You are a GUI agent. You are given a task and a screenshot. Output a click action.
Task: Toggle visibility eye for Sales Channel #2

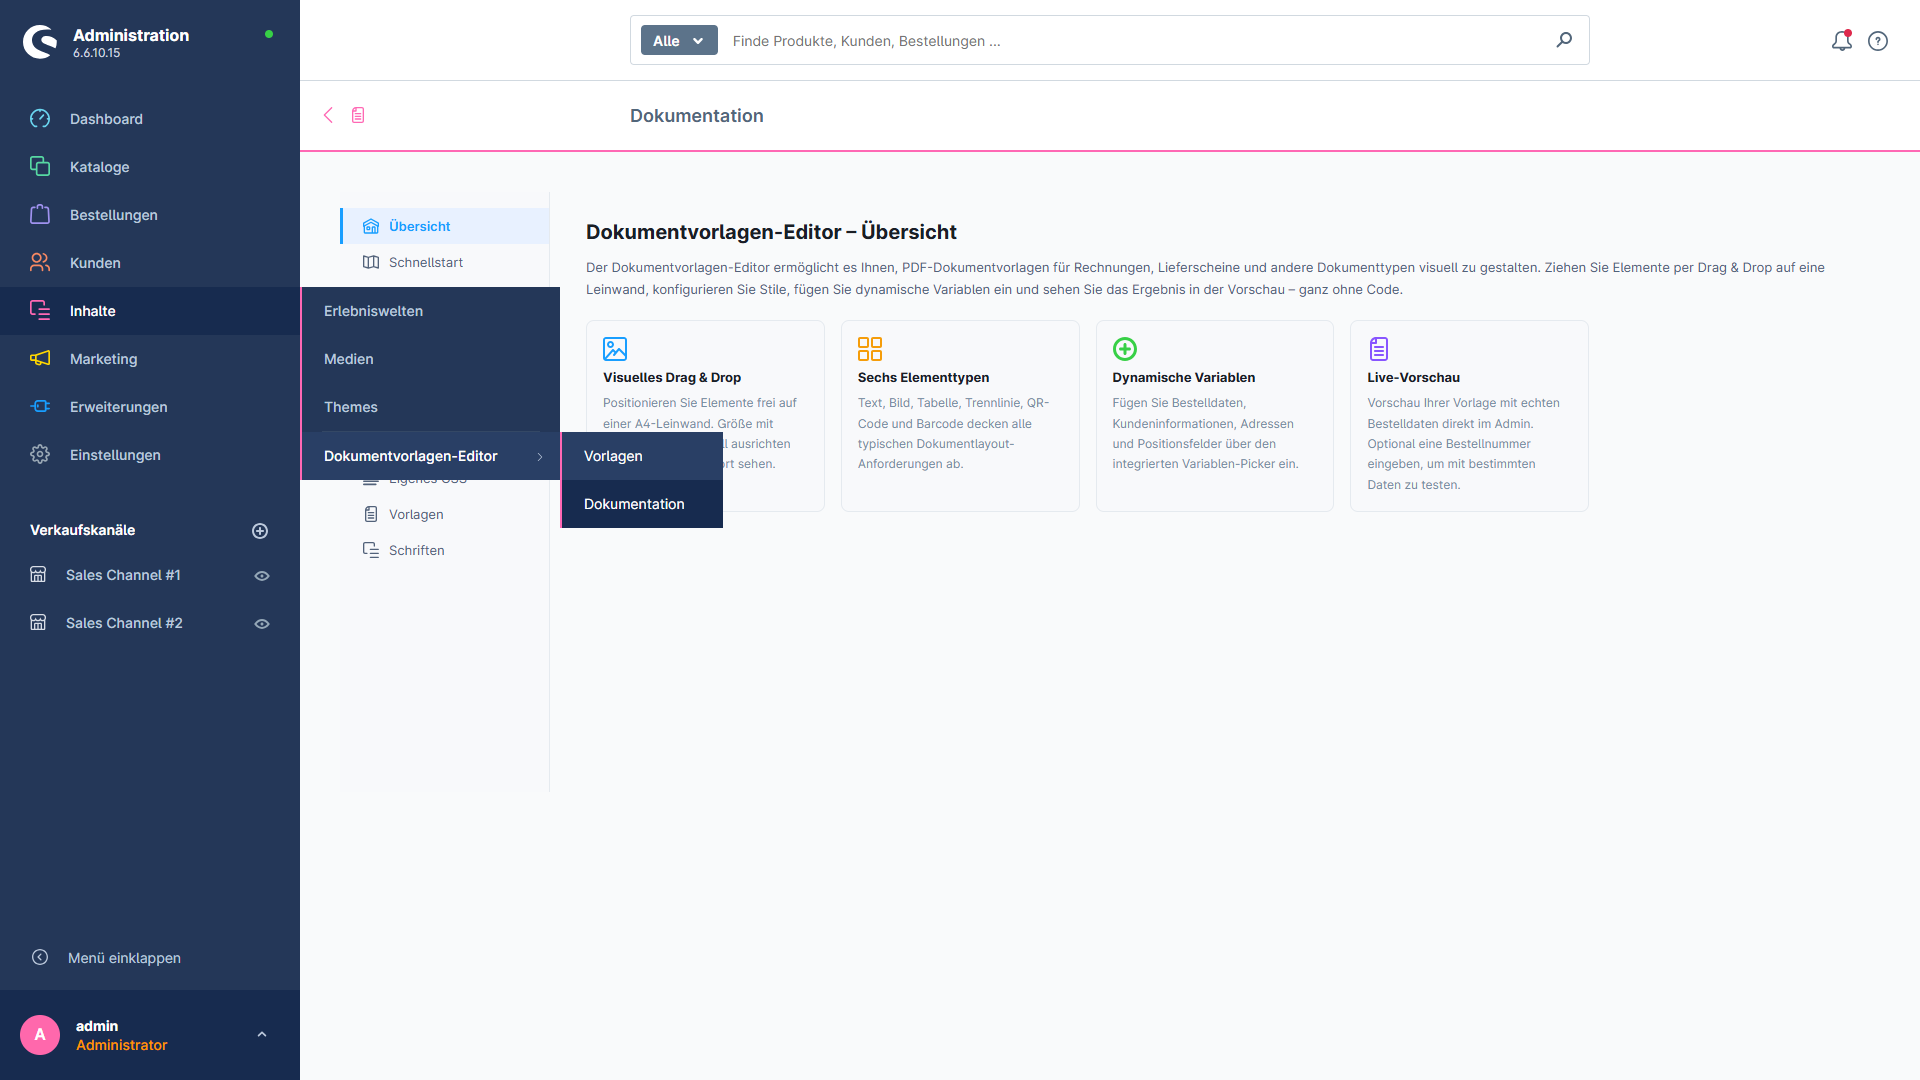262,624
